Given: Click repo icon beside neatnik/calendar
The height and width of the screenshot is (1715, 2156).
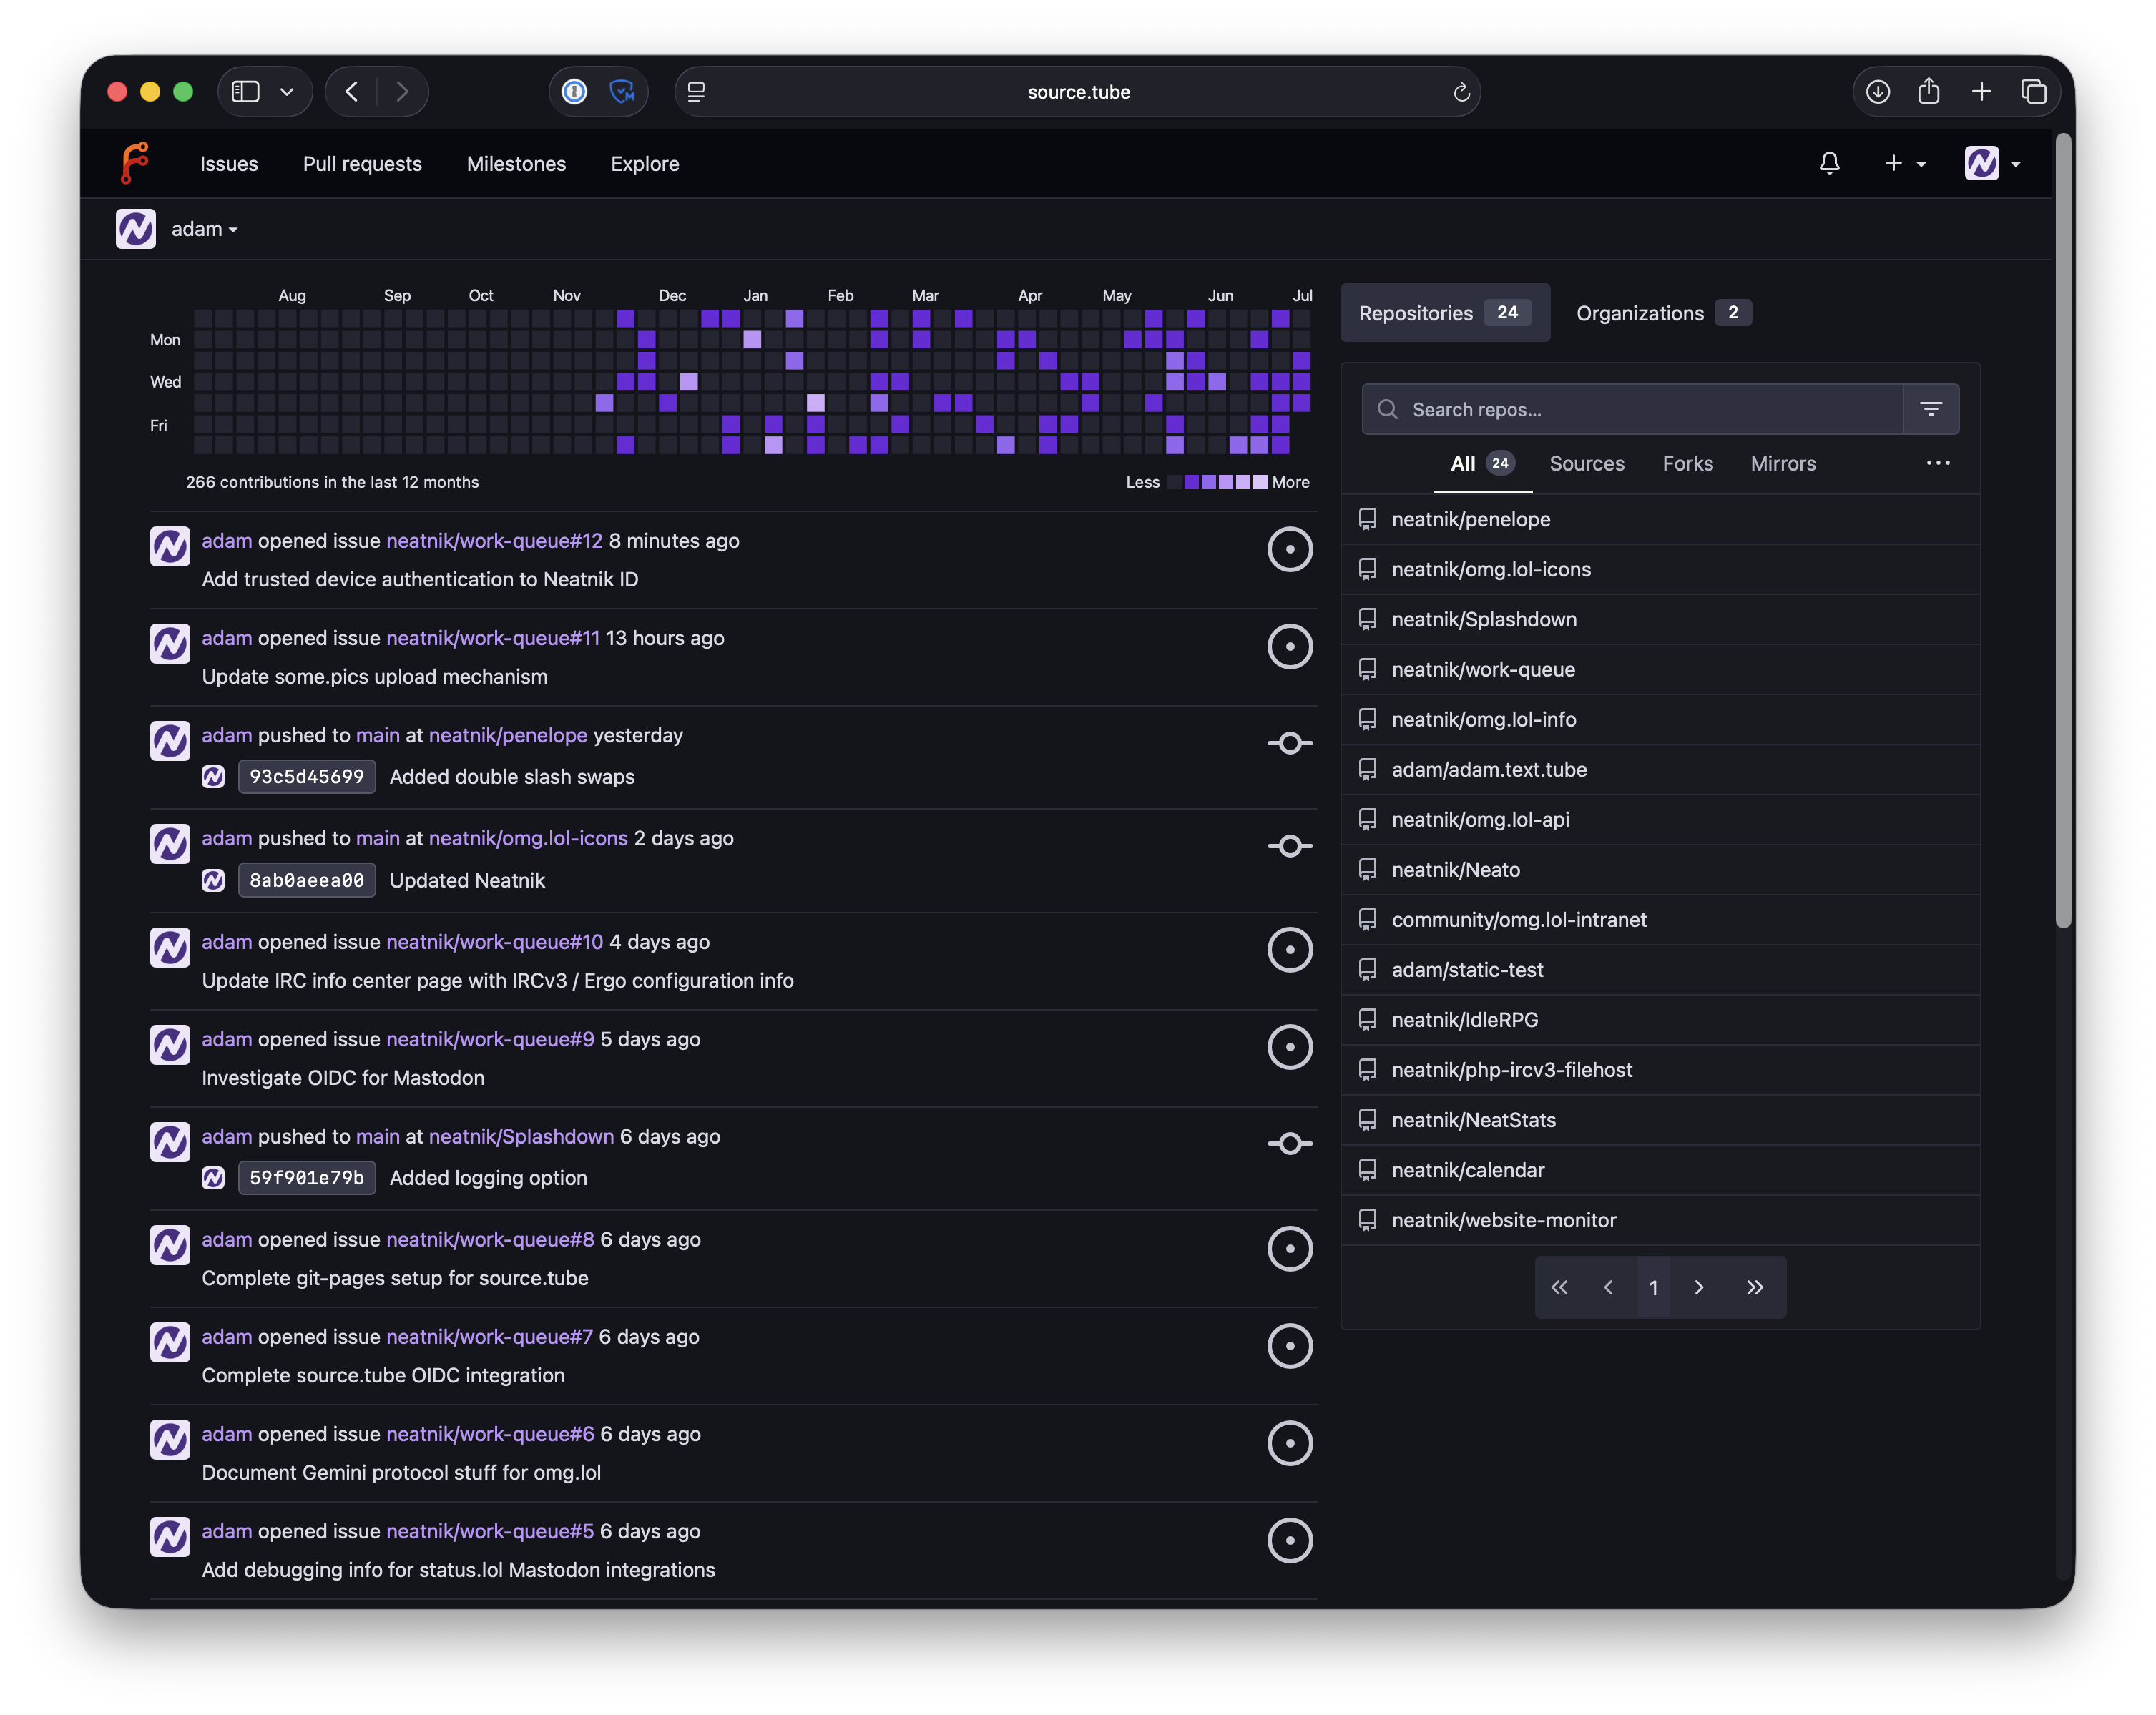Looking at the screenshot, I should 1367,1170.
